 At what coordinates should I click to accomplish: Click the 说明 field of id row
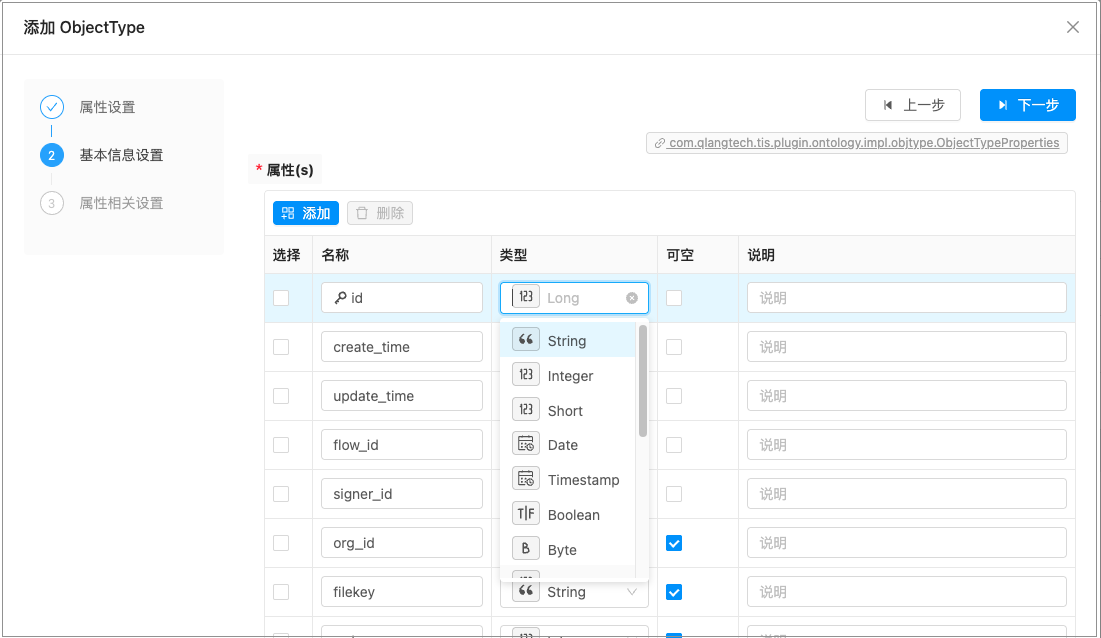(x=906, y=298)
